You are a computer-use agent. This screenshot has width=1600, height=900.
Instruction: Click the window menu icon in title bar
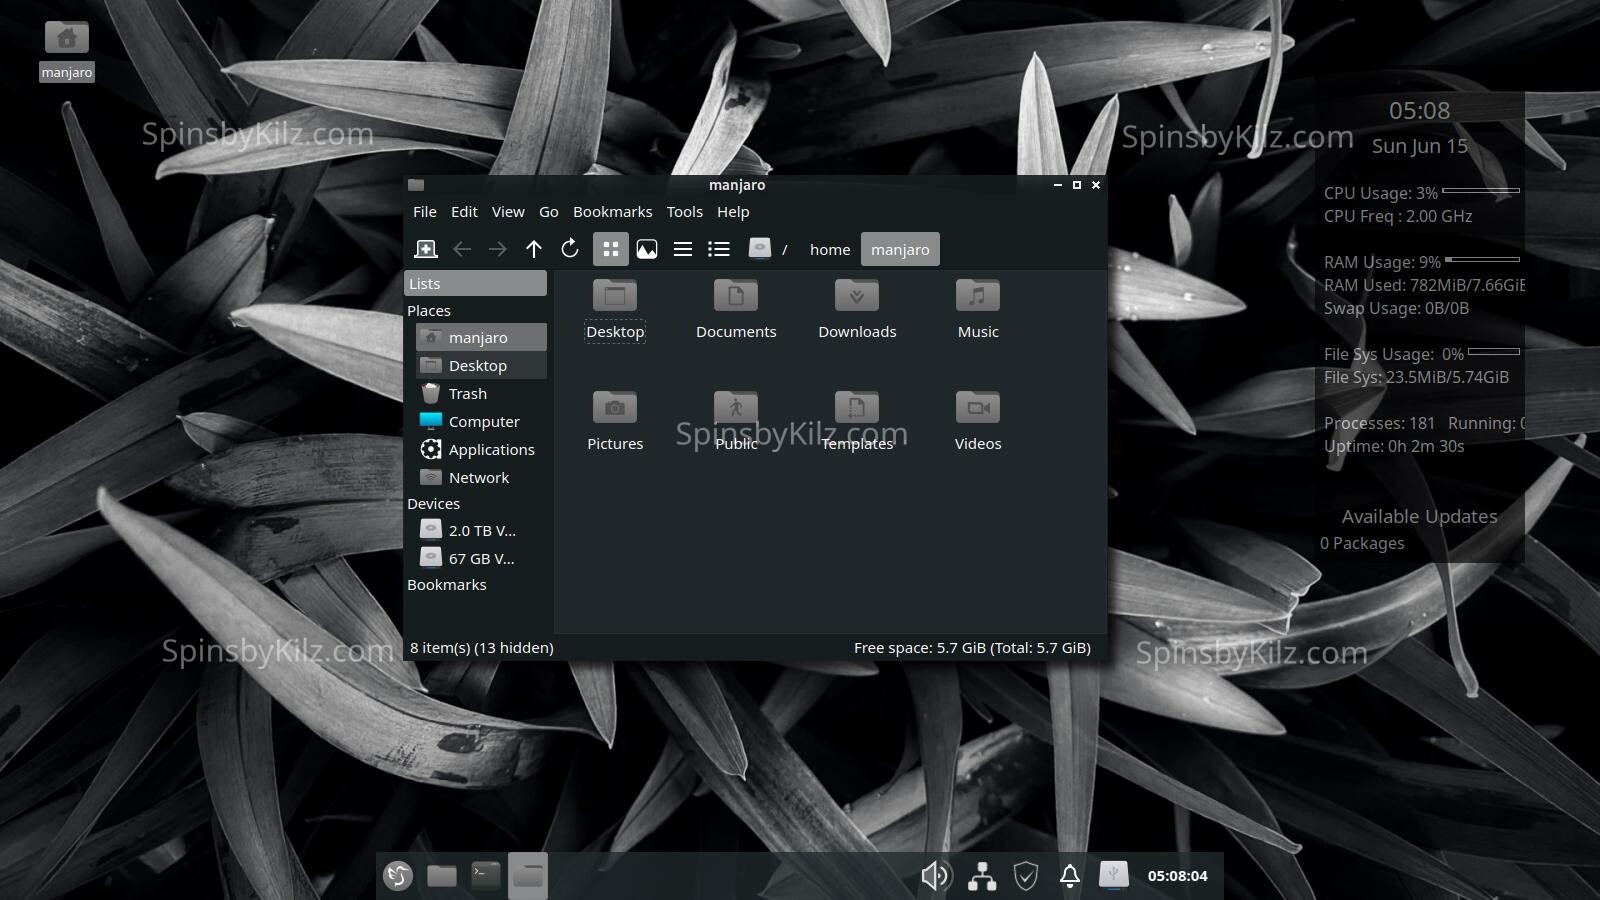[x=416, y=185]
